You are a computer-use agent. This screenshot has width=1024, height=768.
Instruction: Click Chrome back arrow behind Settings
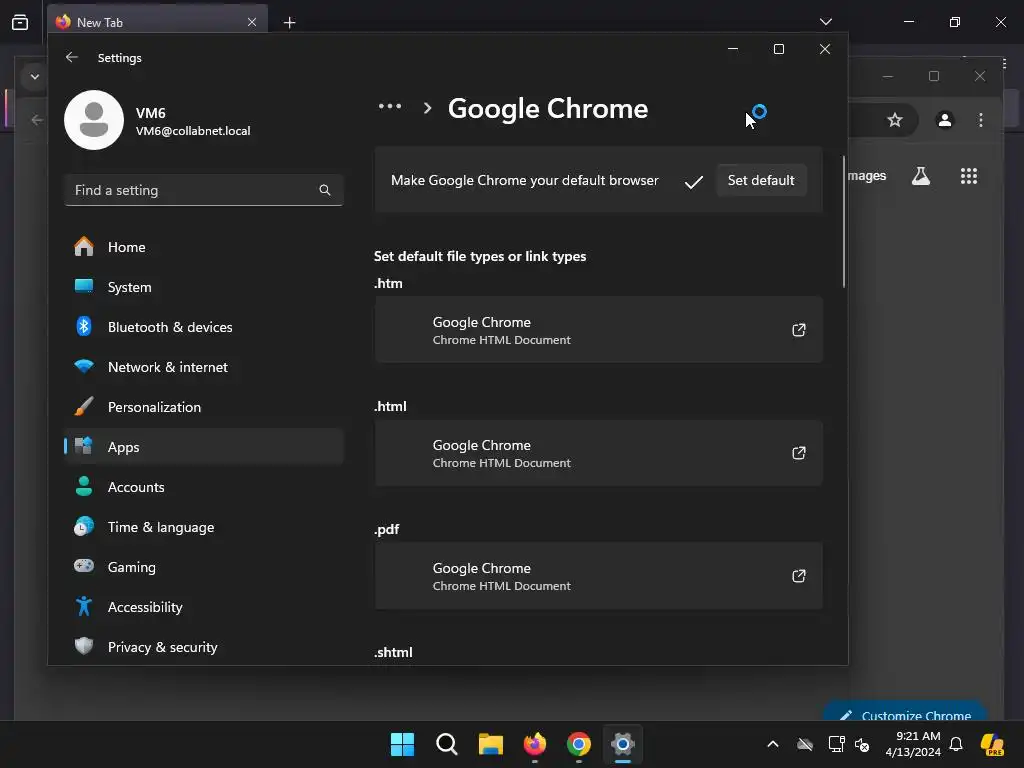coord(37,120)
